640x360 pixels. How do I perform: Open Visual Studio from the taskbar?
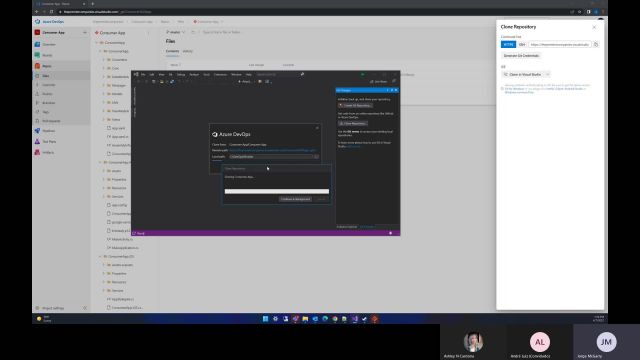pyautogui.click(x=355, y=319)
